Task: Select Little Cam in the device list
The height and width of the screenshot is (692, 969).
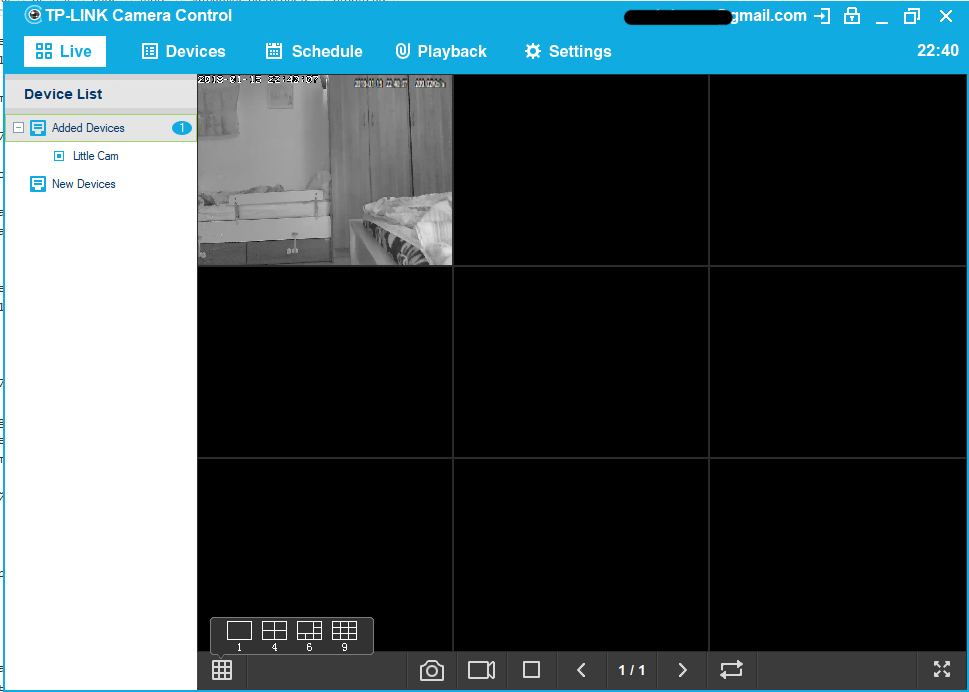Action: [95, 156]
